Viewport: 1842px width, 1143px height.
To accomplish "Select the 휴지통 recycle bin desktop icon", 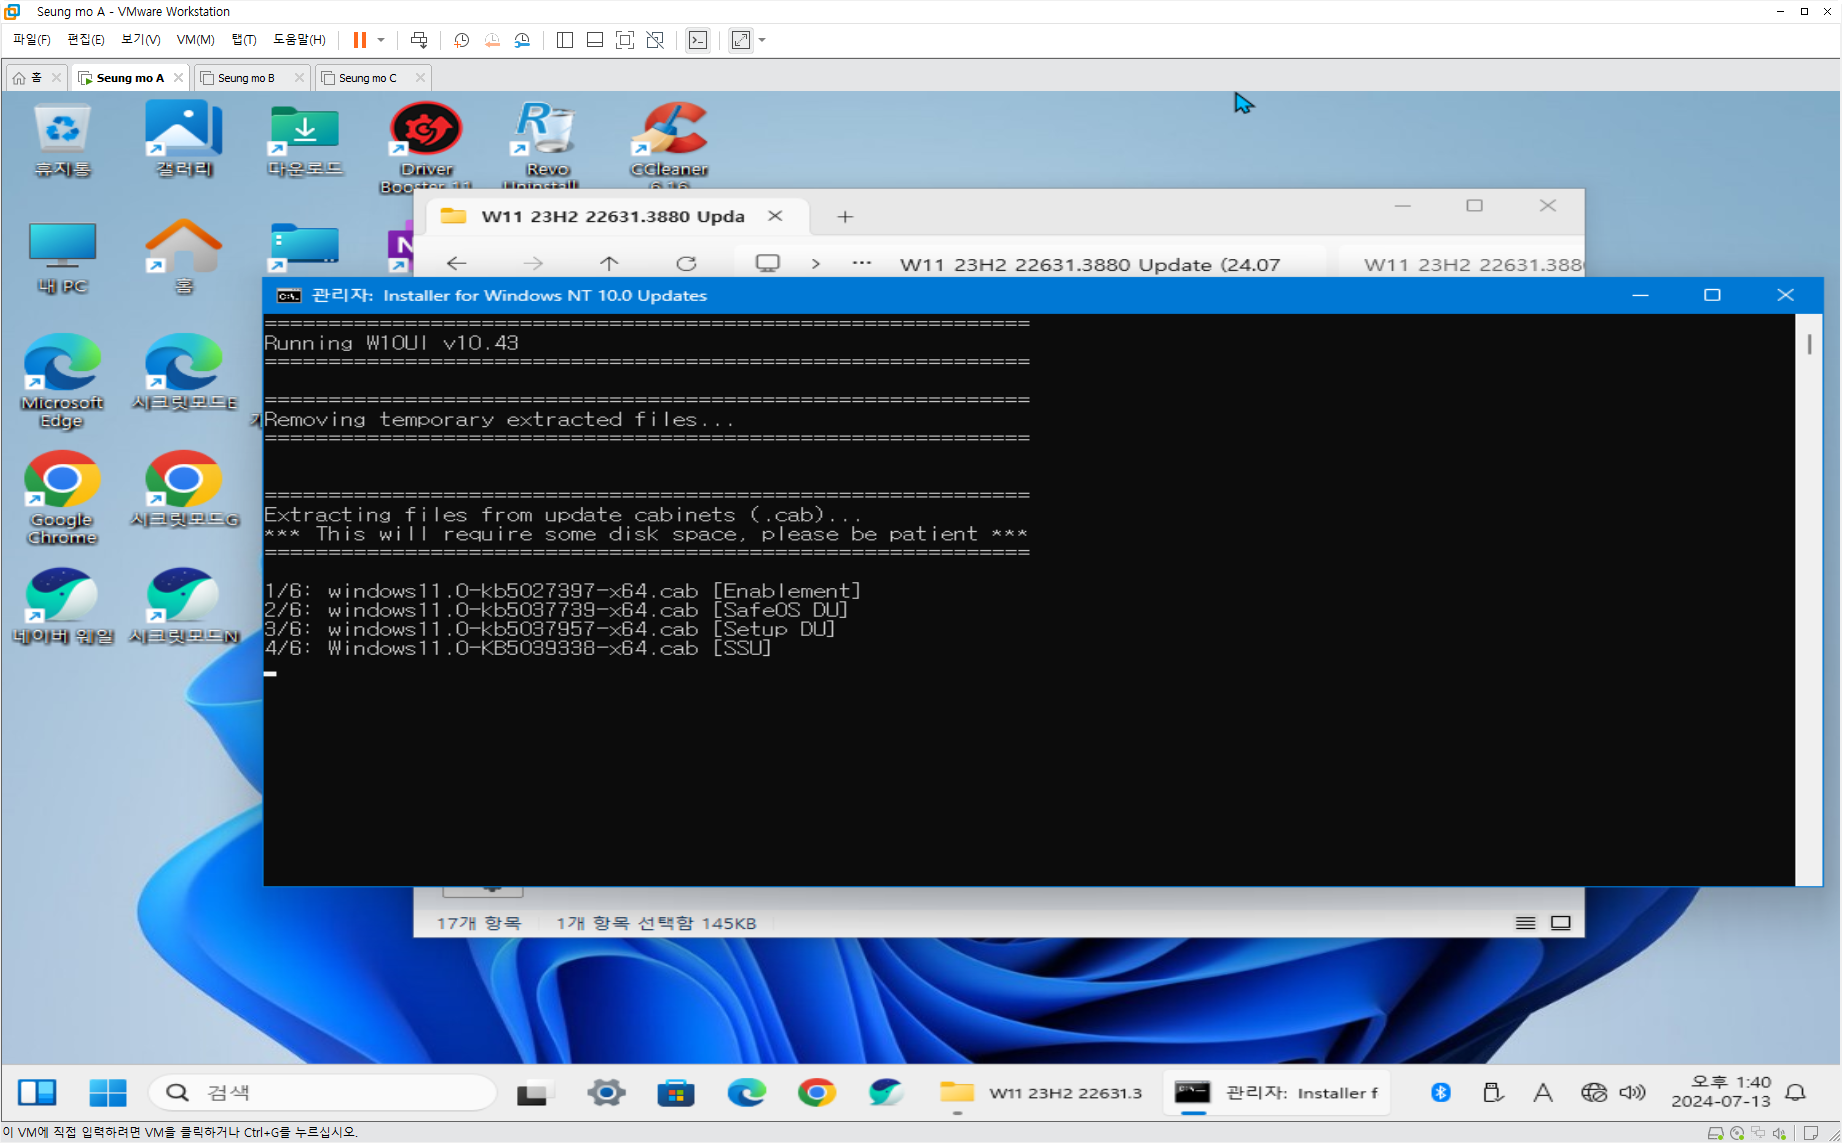I will (63, 142).
